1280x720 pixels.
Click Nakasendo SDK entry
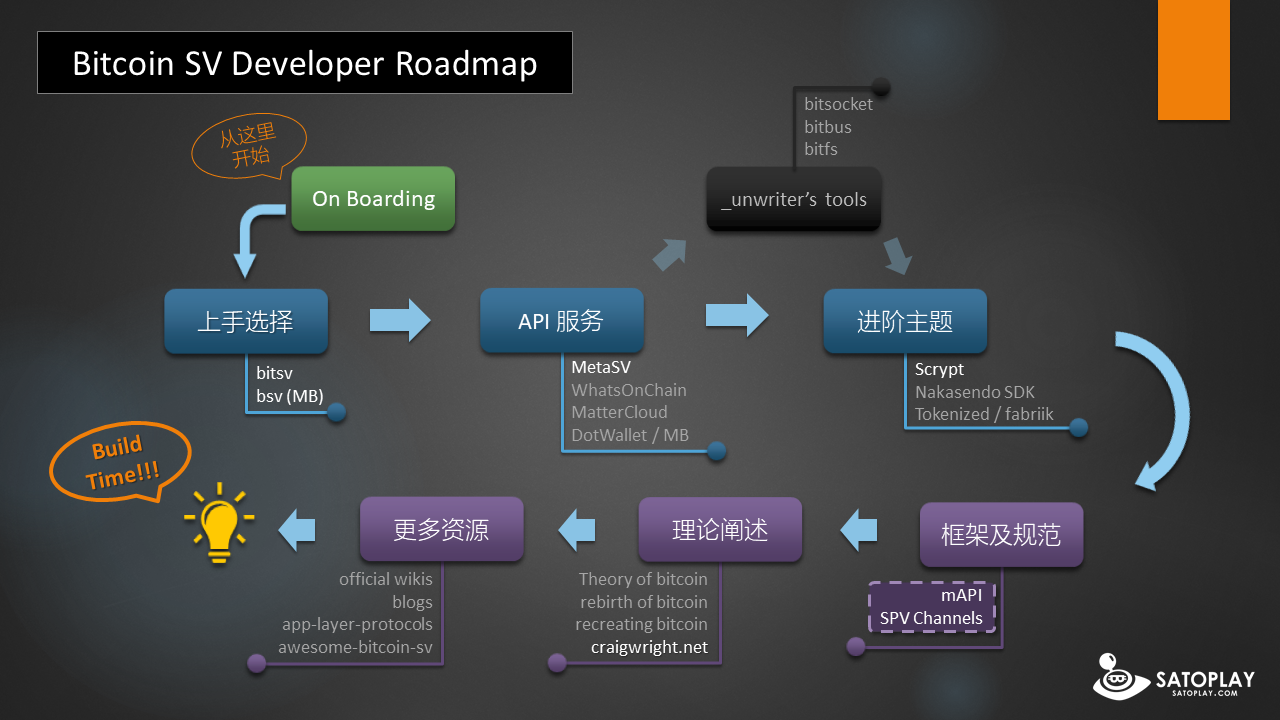975,392
